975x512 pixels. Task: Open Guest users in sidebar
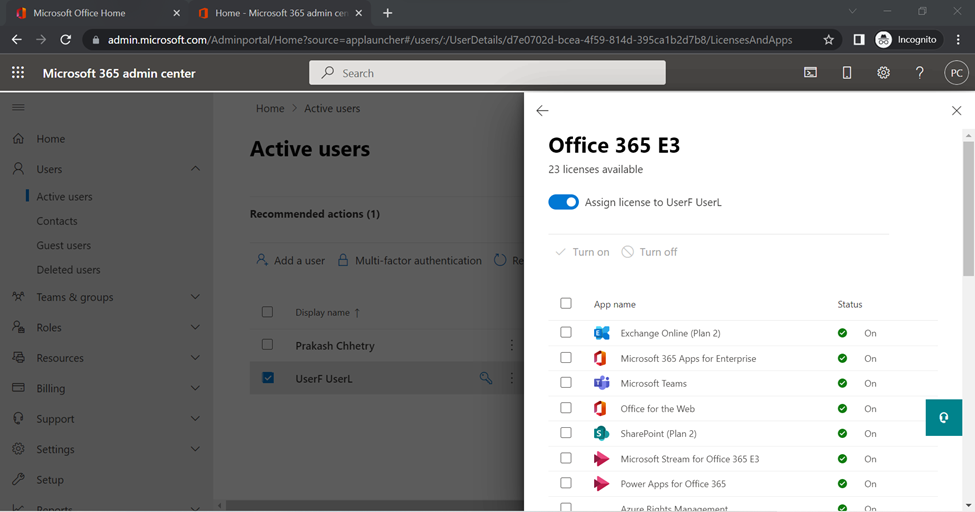click(x=63, y=245)
